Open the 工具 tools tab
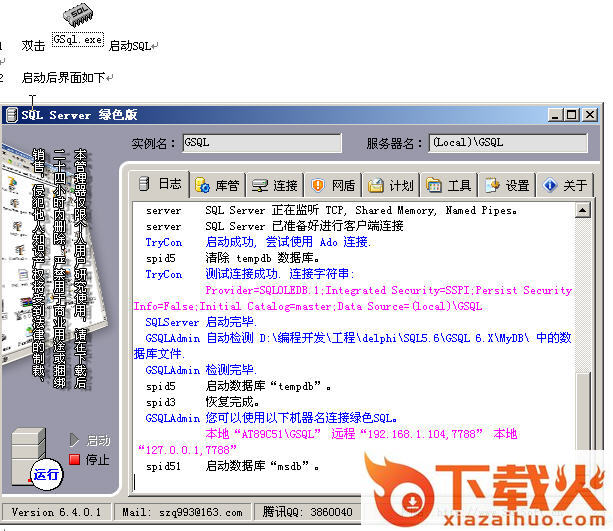 pos(448,185)
